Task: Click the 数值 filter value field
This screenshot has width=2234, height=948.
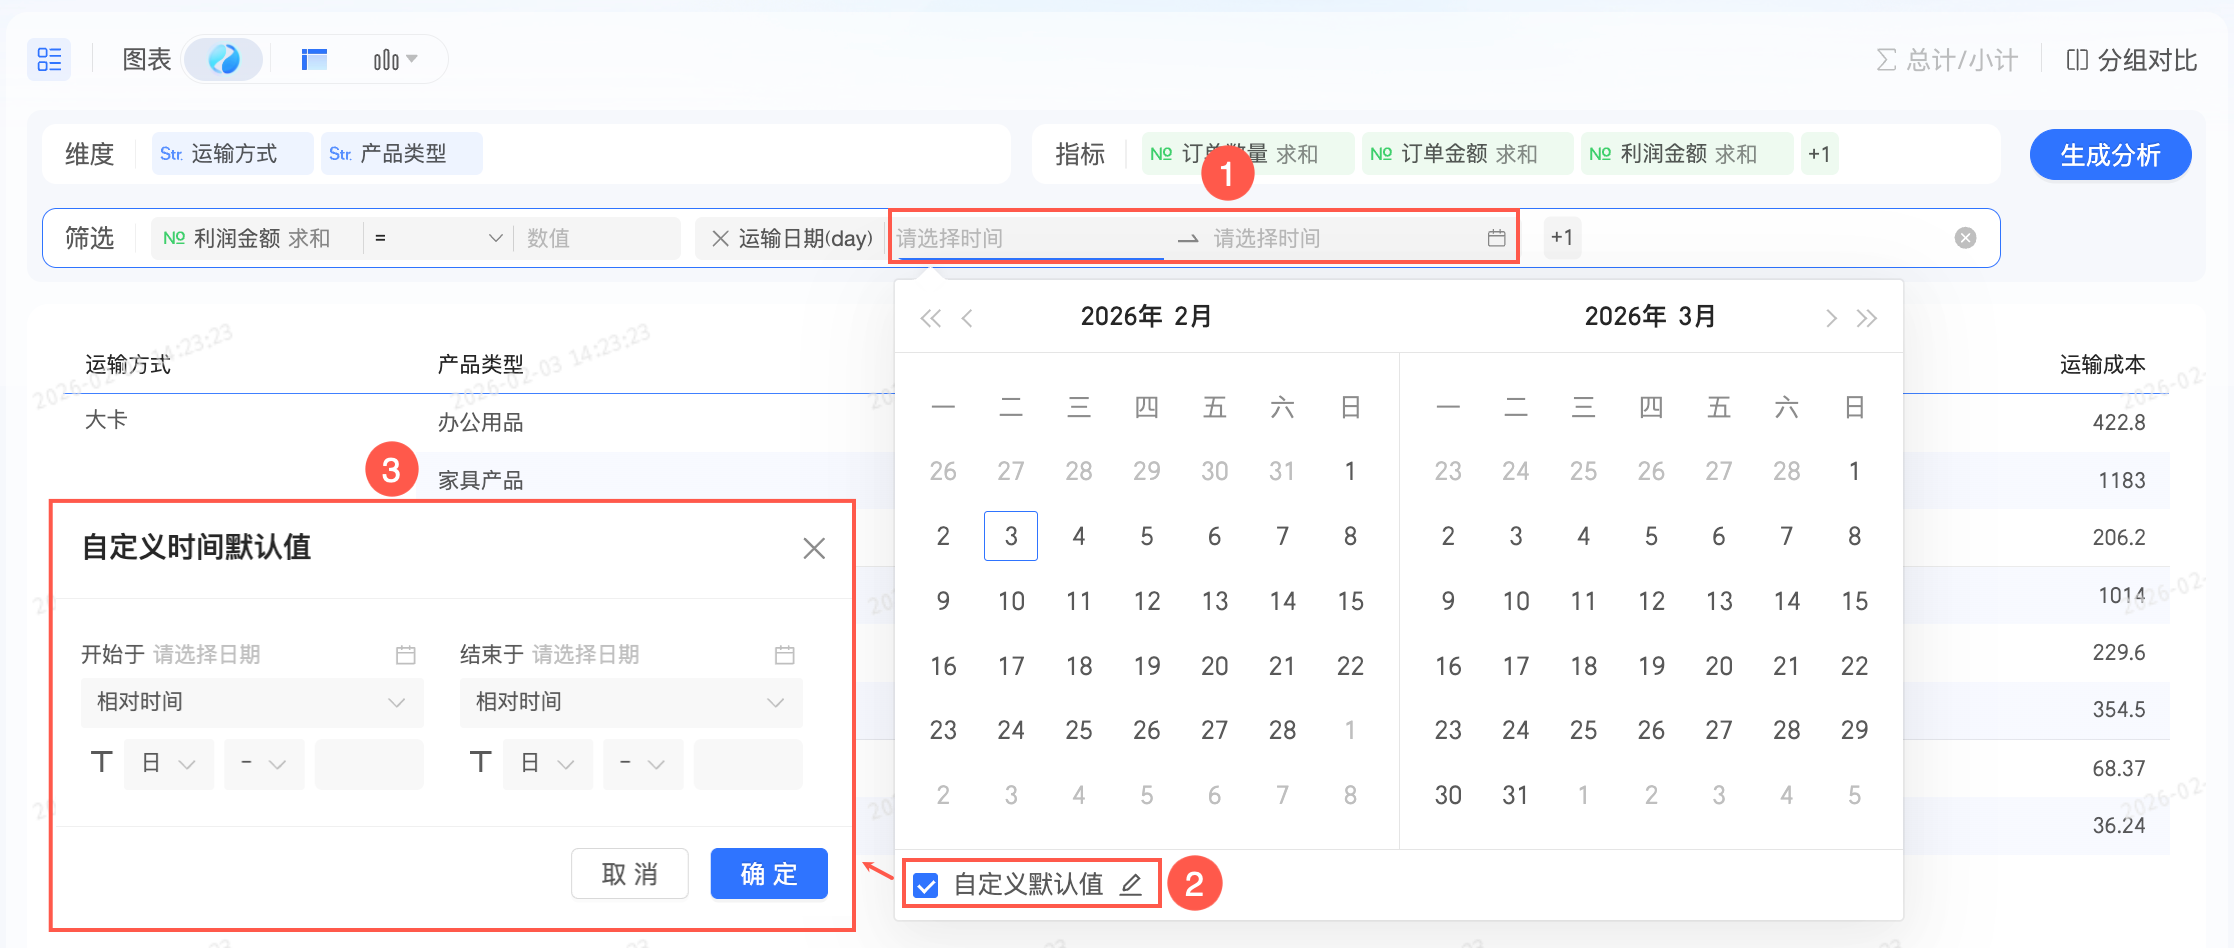Action: (x=597, y=238)
